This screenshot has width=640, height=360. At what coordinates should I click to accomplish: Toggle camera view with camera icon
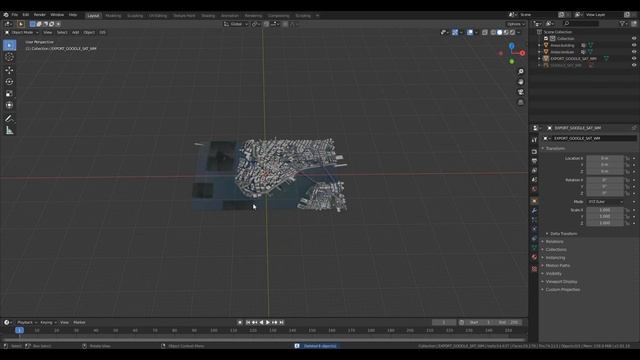click(521, 92)
